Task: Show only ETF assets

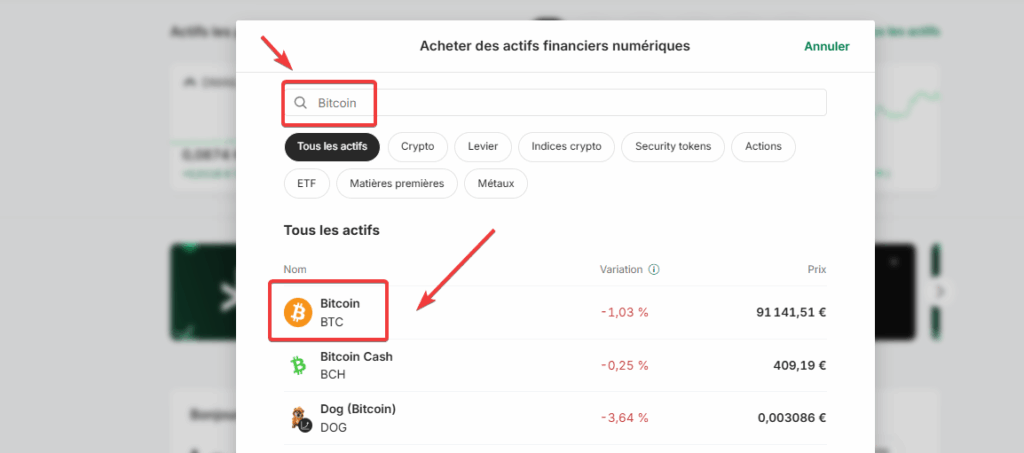Action: click(307, 183)
